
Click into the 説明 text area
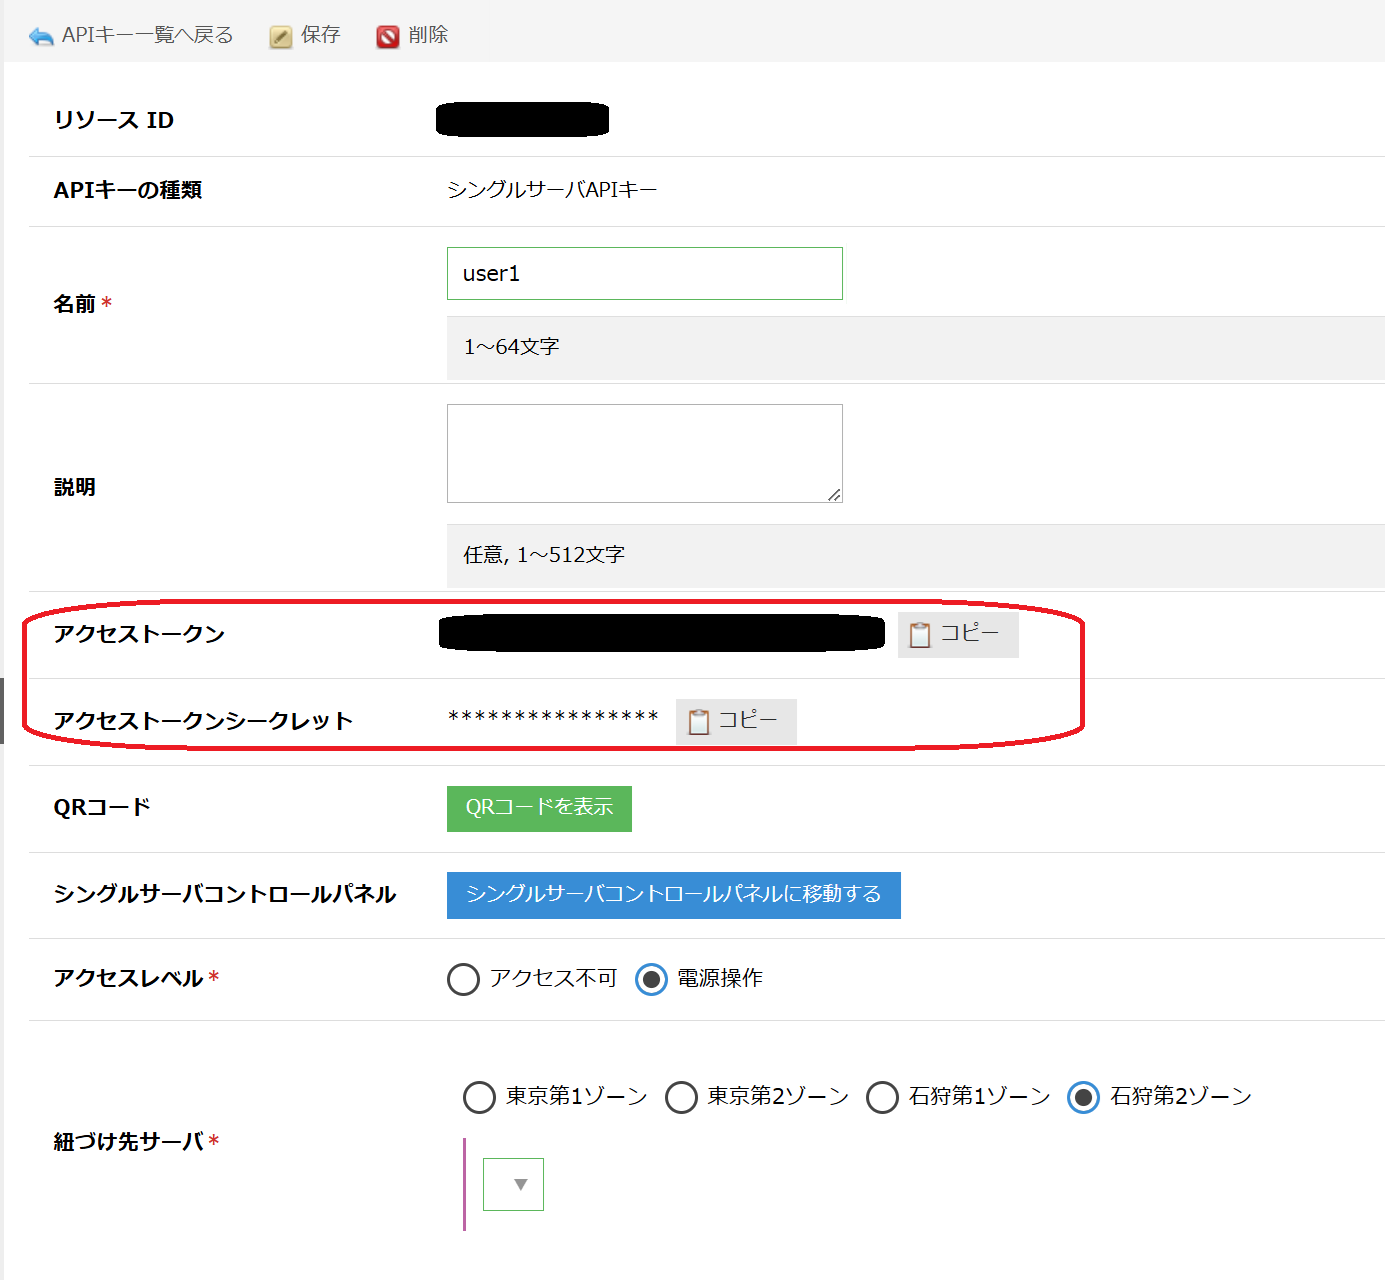click(x=645, y=453)
